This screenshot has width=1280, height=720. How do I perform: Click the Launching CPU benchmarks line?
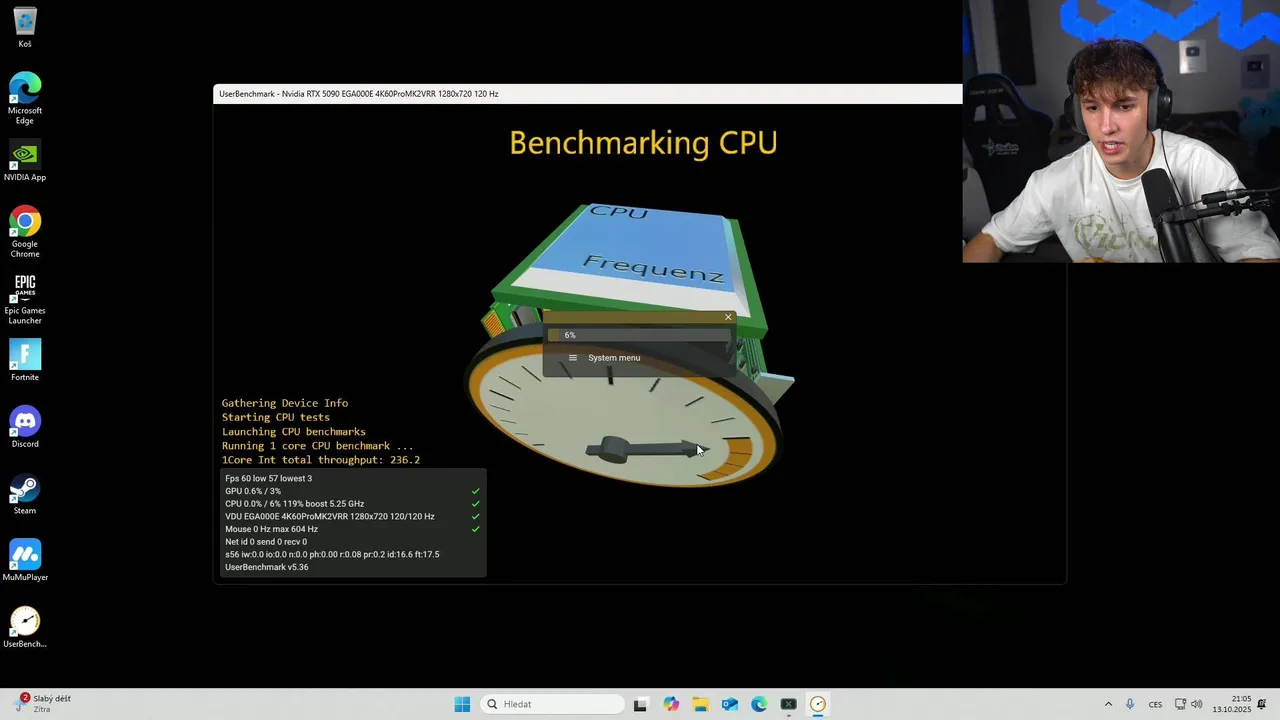coord(294,432)
